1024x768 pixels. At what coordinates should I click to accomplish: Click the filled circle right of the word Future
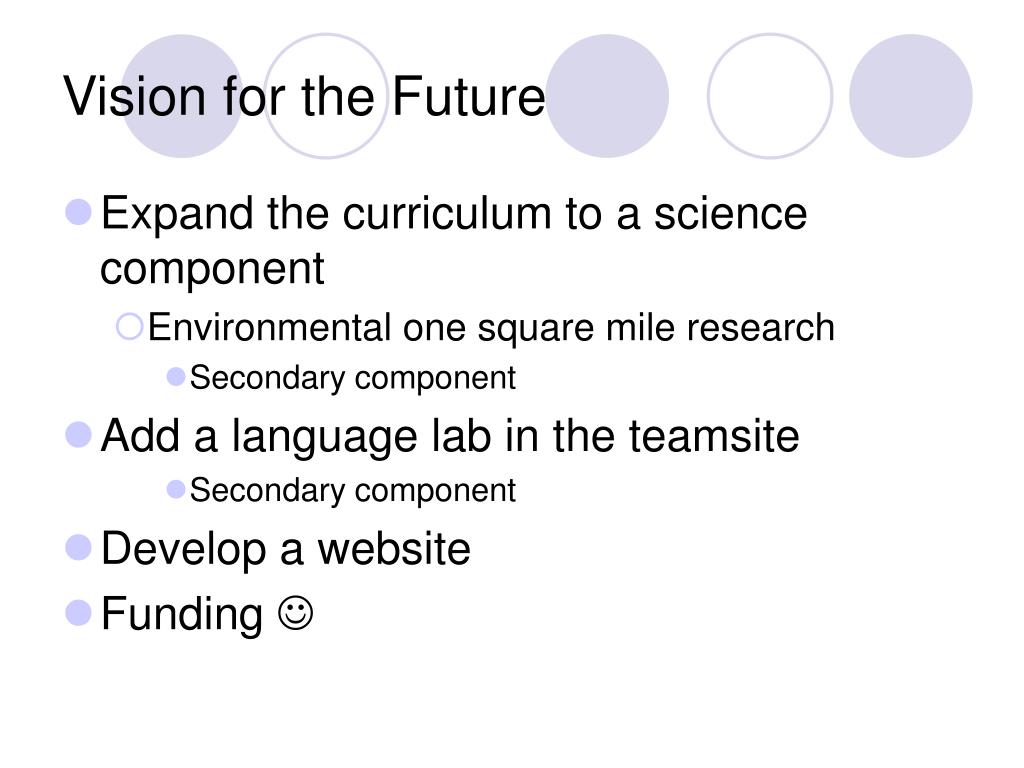tap(607, 96)
